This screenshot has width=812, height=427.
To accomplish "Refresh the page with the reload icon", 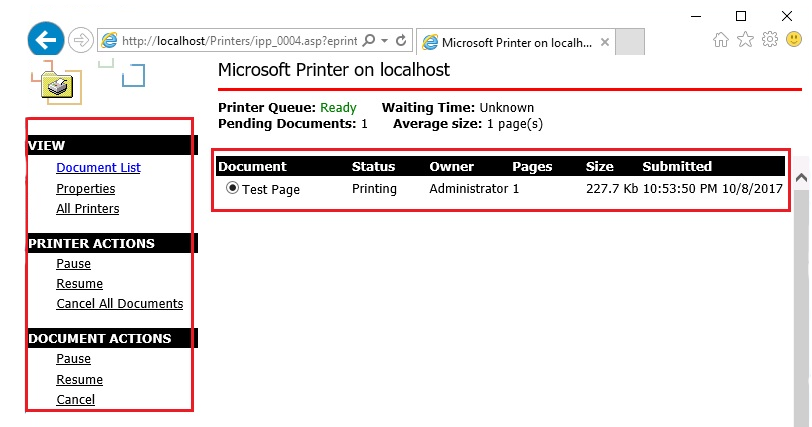I will tap(401, 41).
